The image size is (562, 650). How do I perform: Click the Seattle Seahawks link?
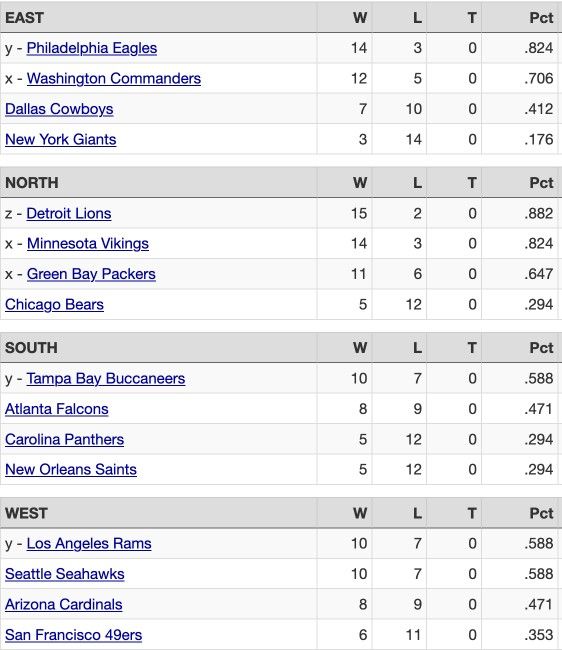click(x=65, y=574)
